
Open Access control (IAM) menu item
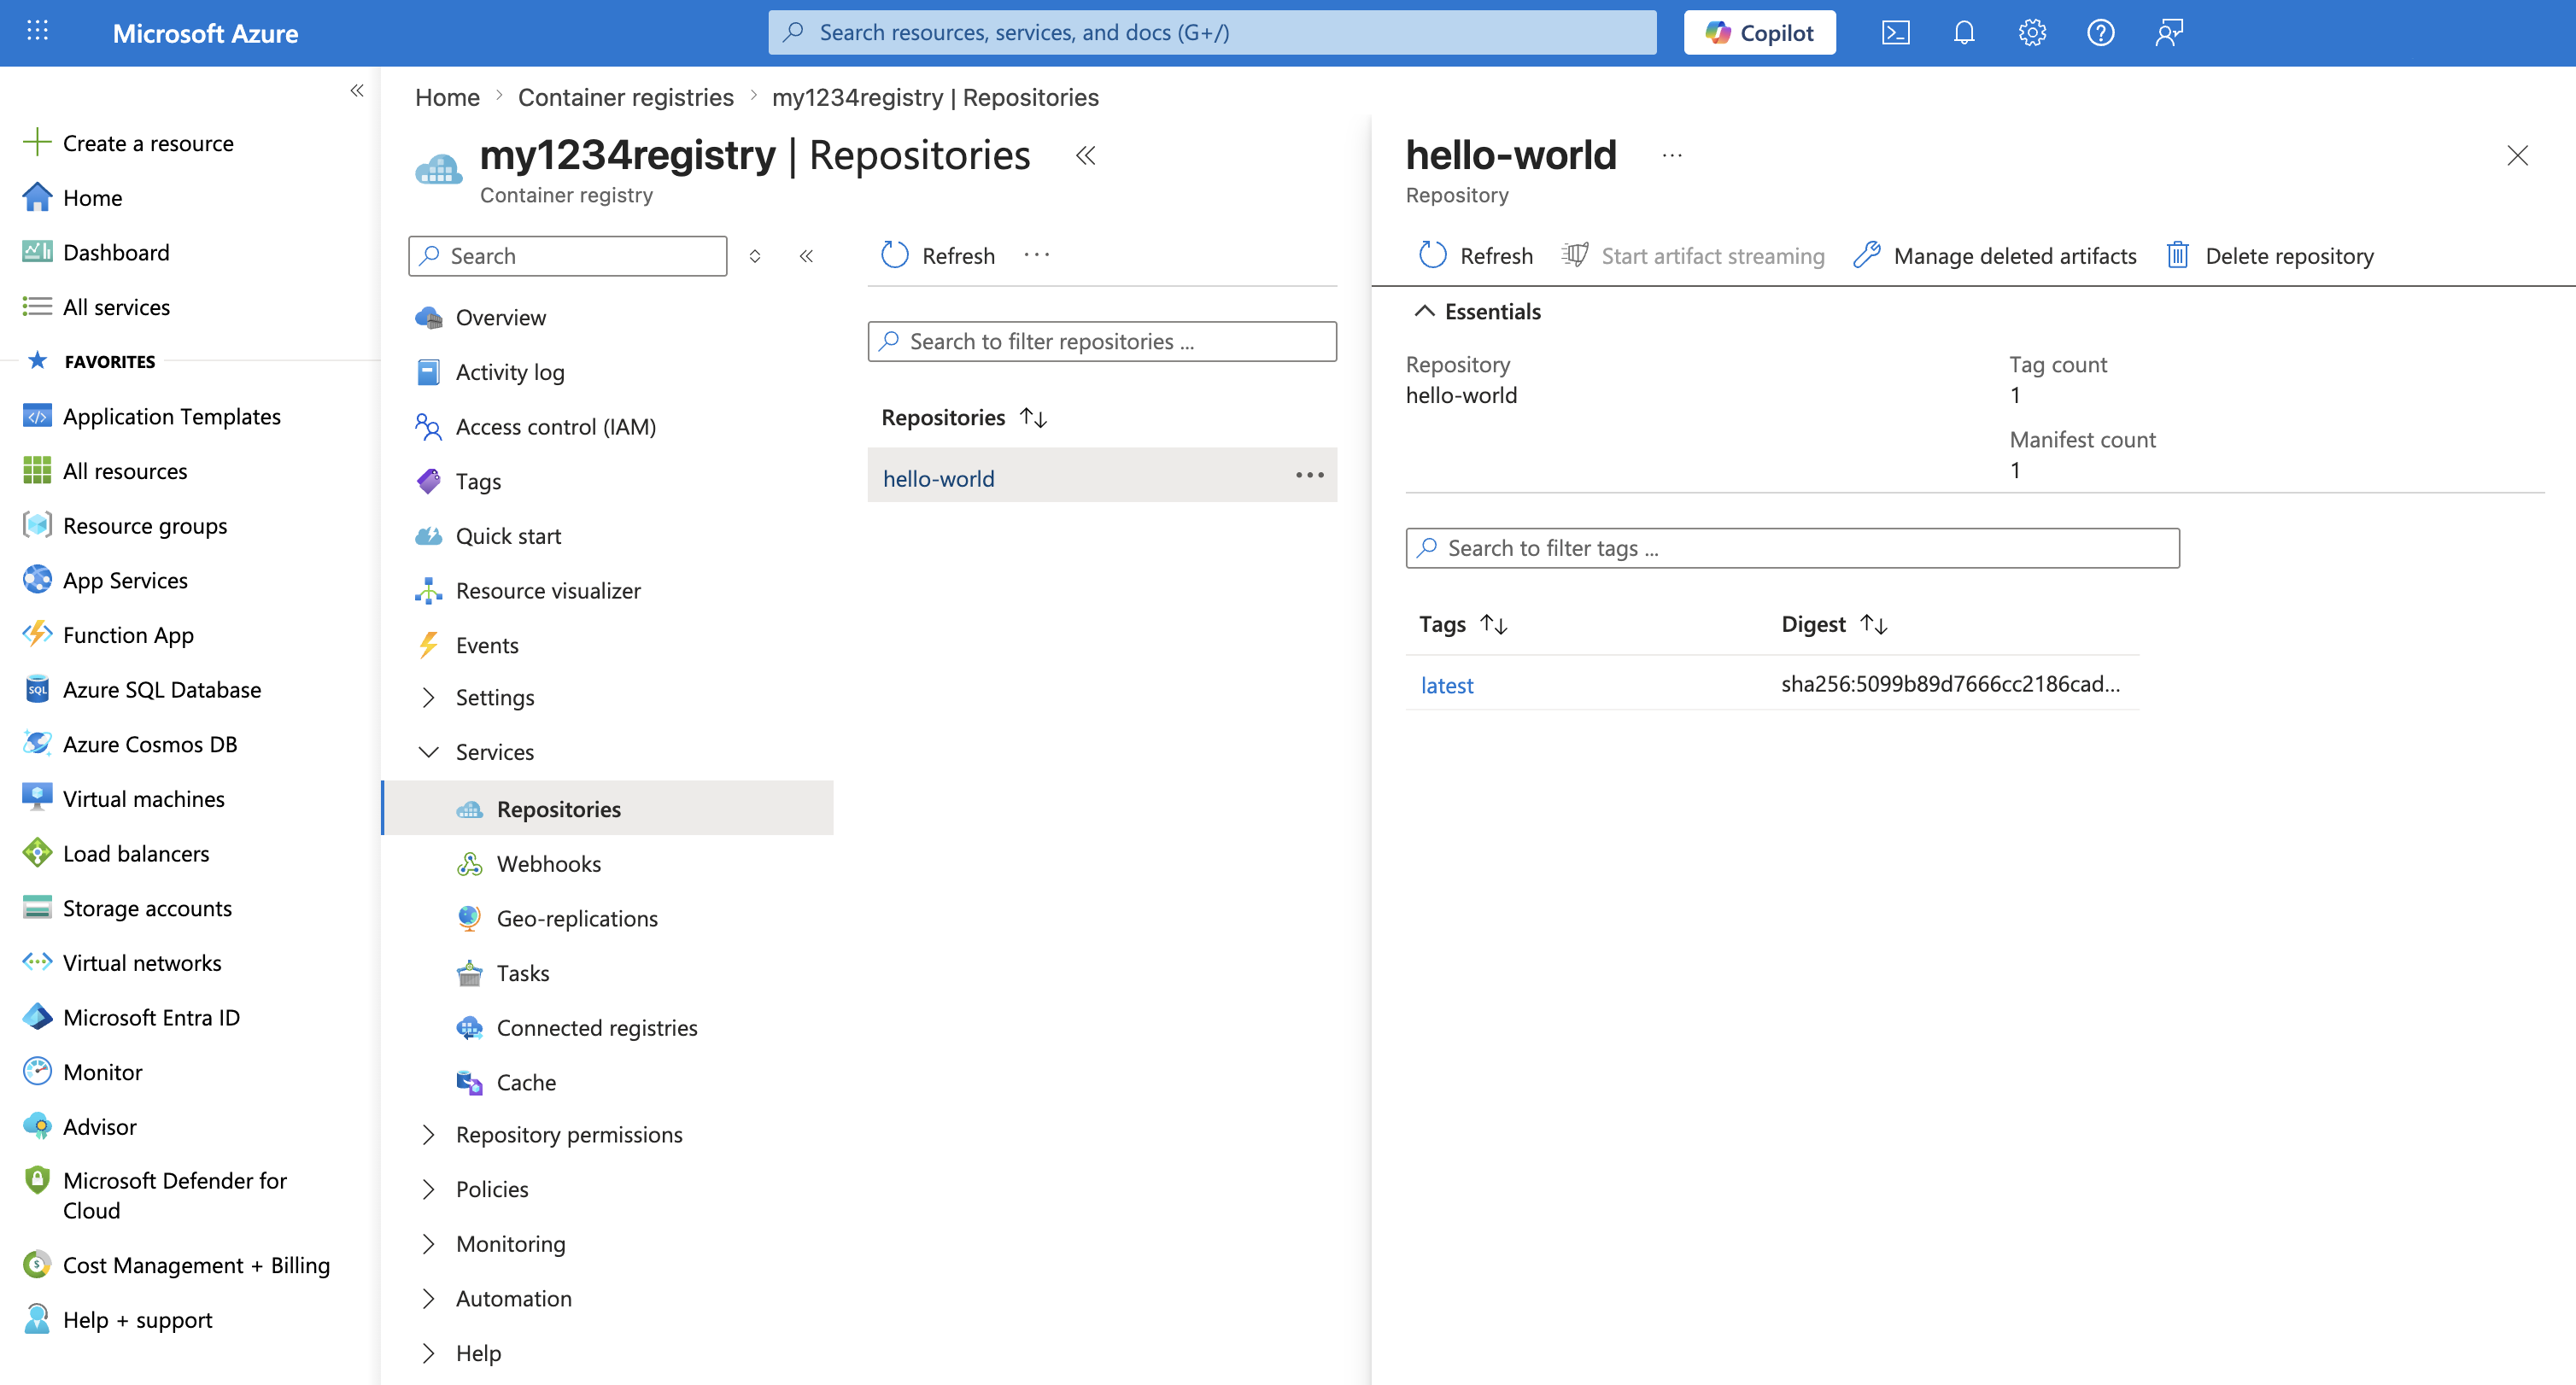coord(555,426)
